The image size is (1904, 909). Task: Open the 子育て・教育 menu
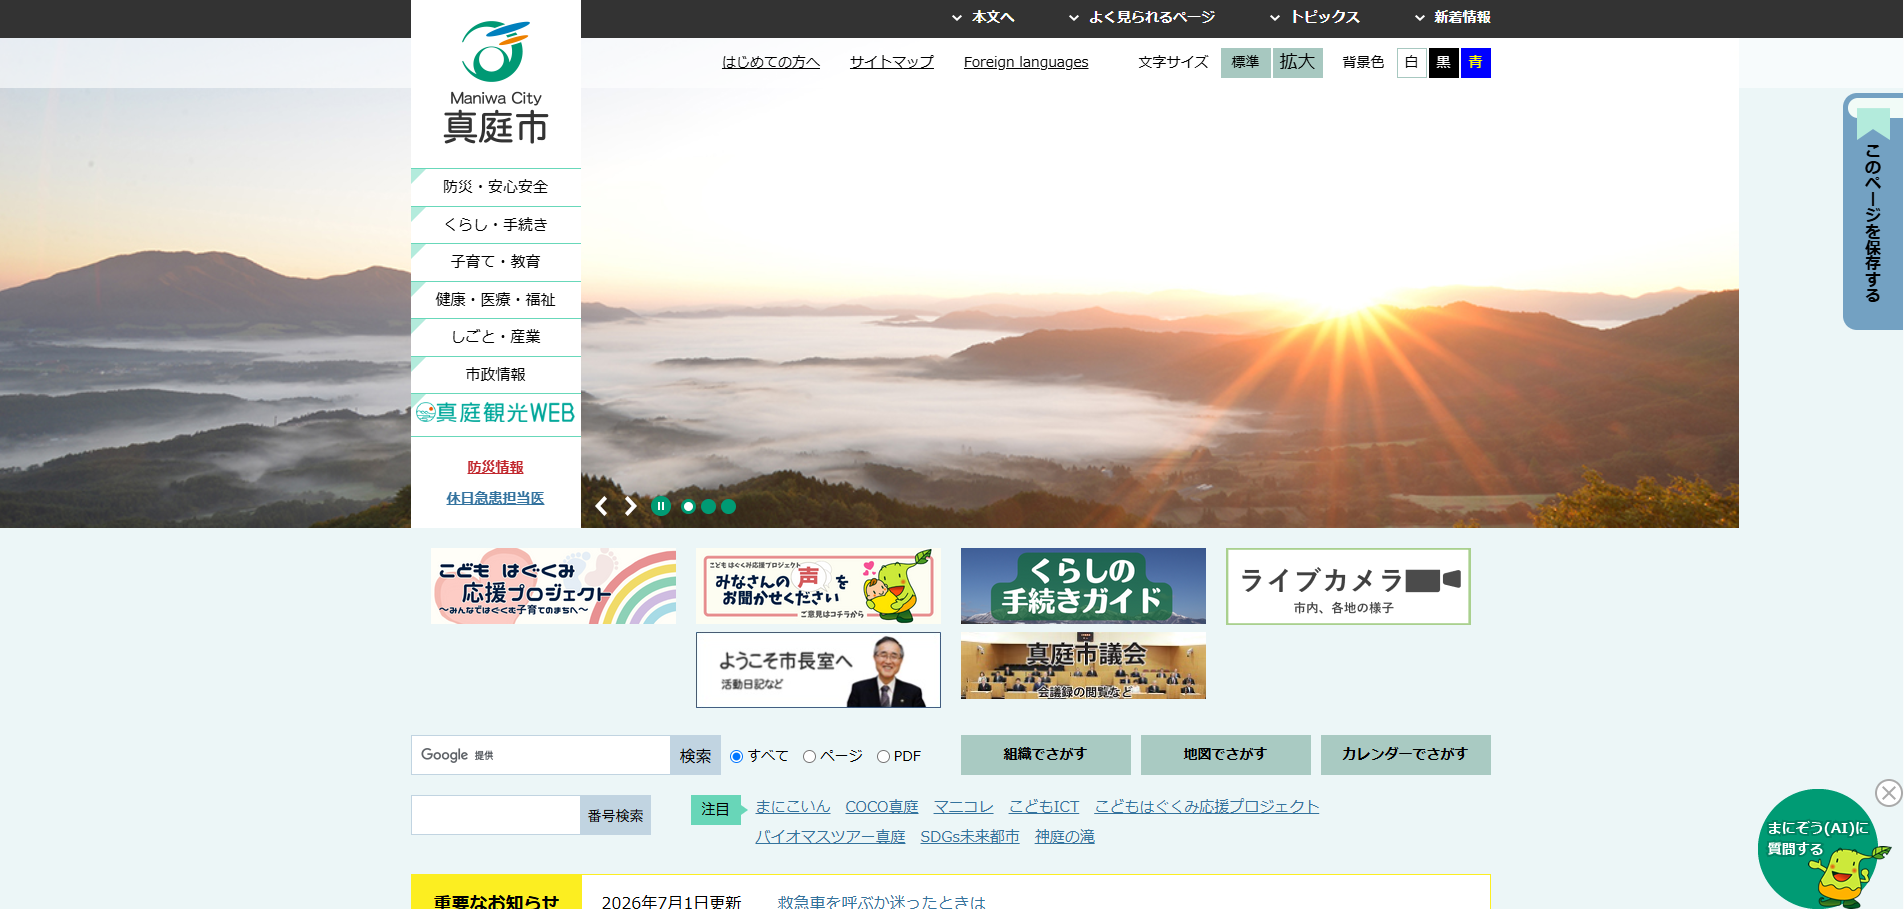[496, 262]
